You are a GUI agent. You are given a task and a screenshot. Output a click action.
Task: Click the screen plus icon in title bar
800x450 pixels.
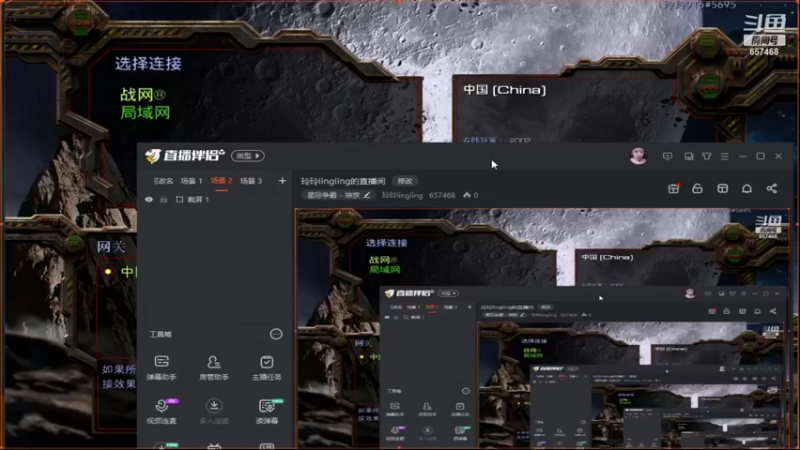click(x=667, y=156)
